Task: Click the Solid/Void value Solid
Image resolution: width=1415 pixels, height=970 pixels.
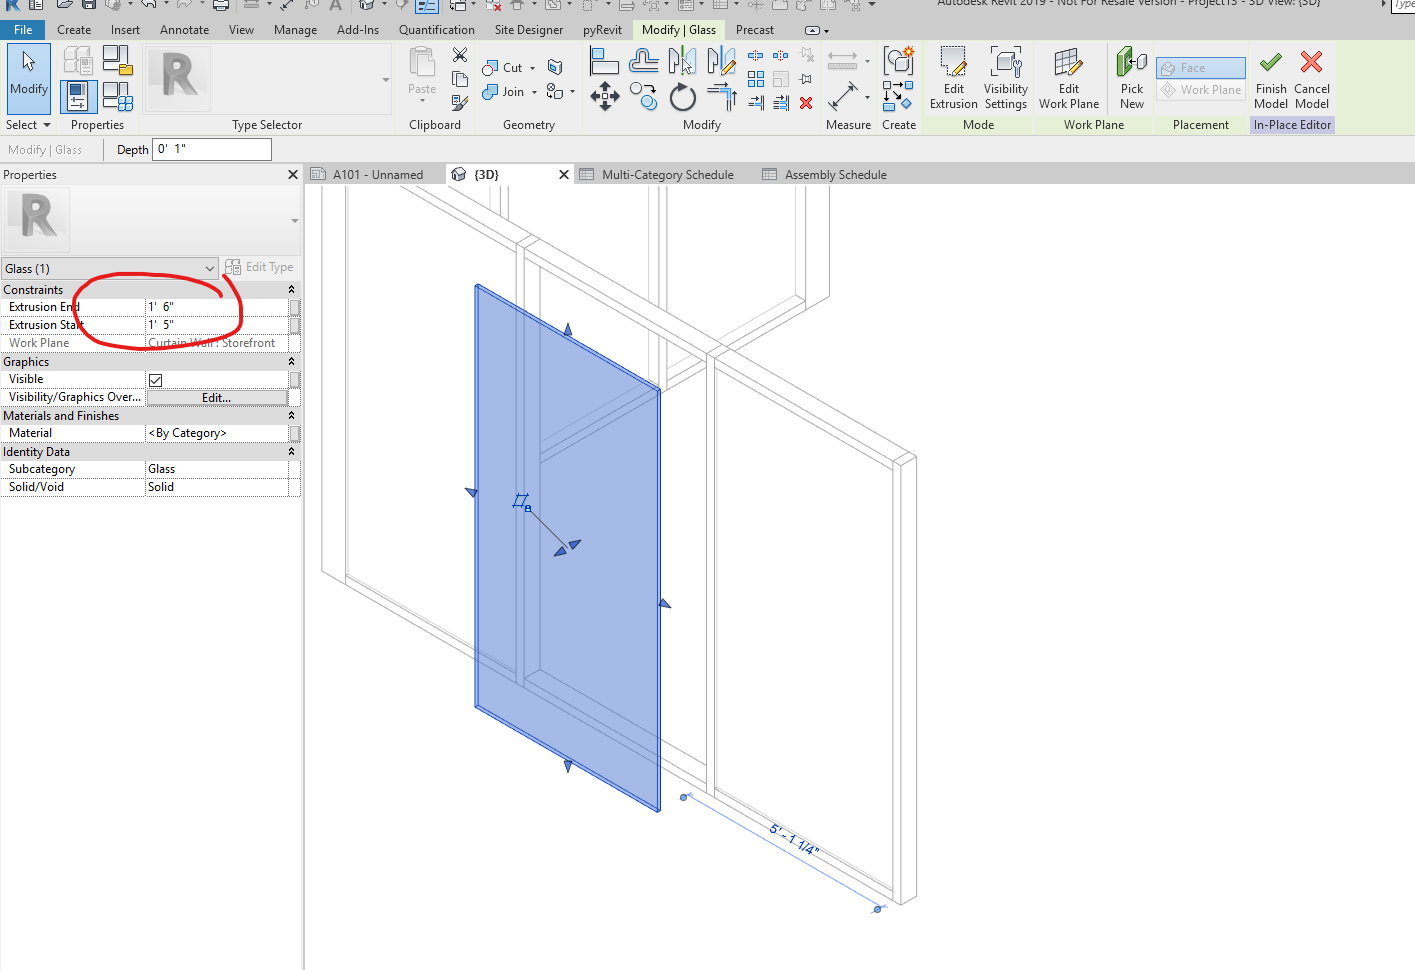Action: [x=218, y=487]
